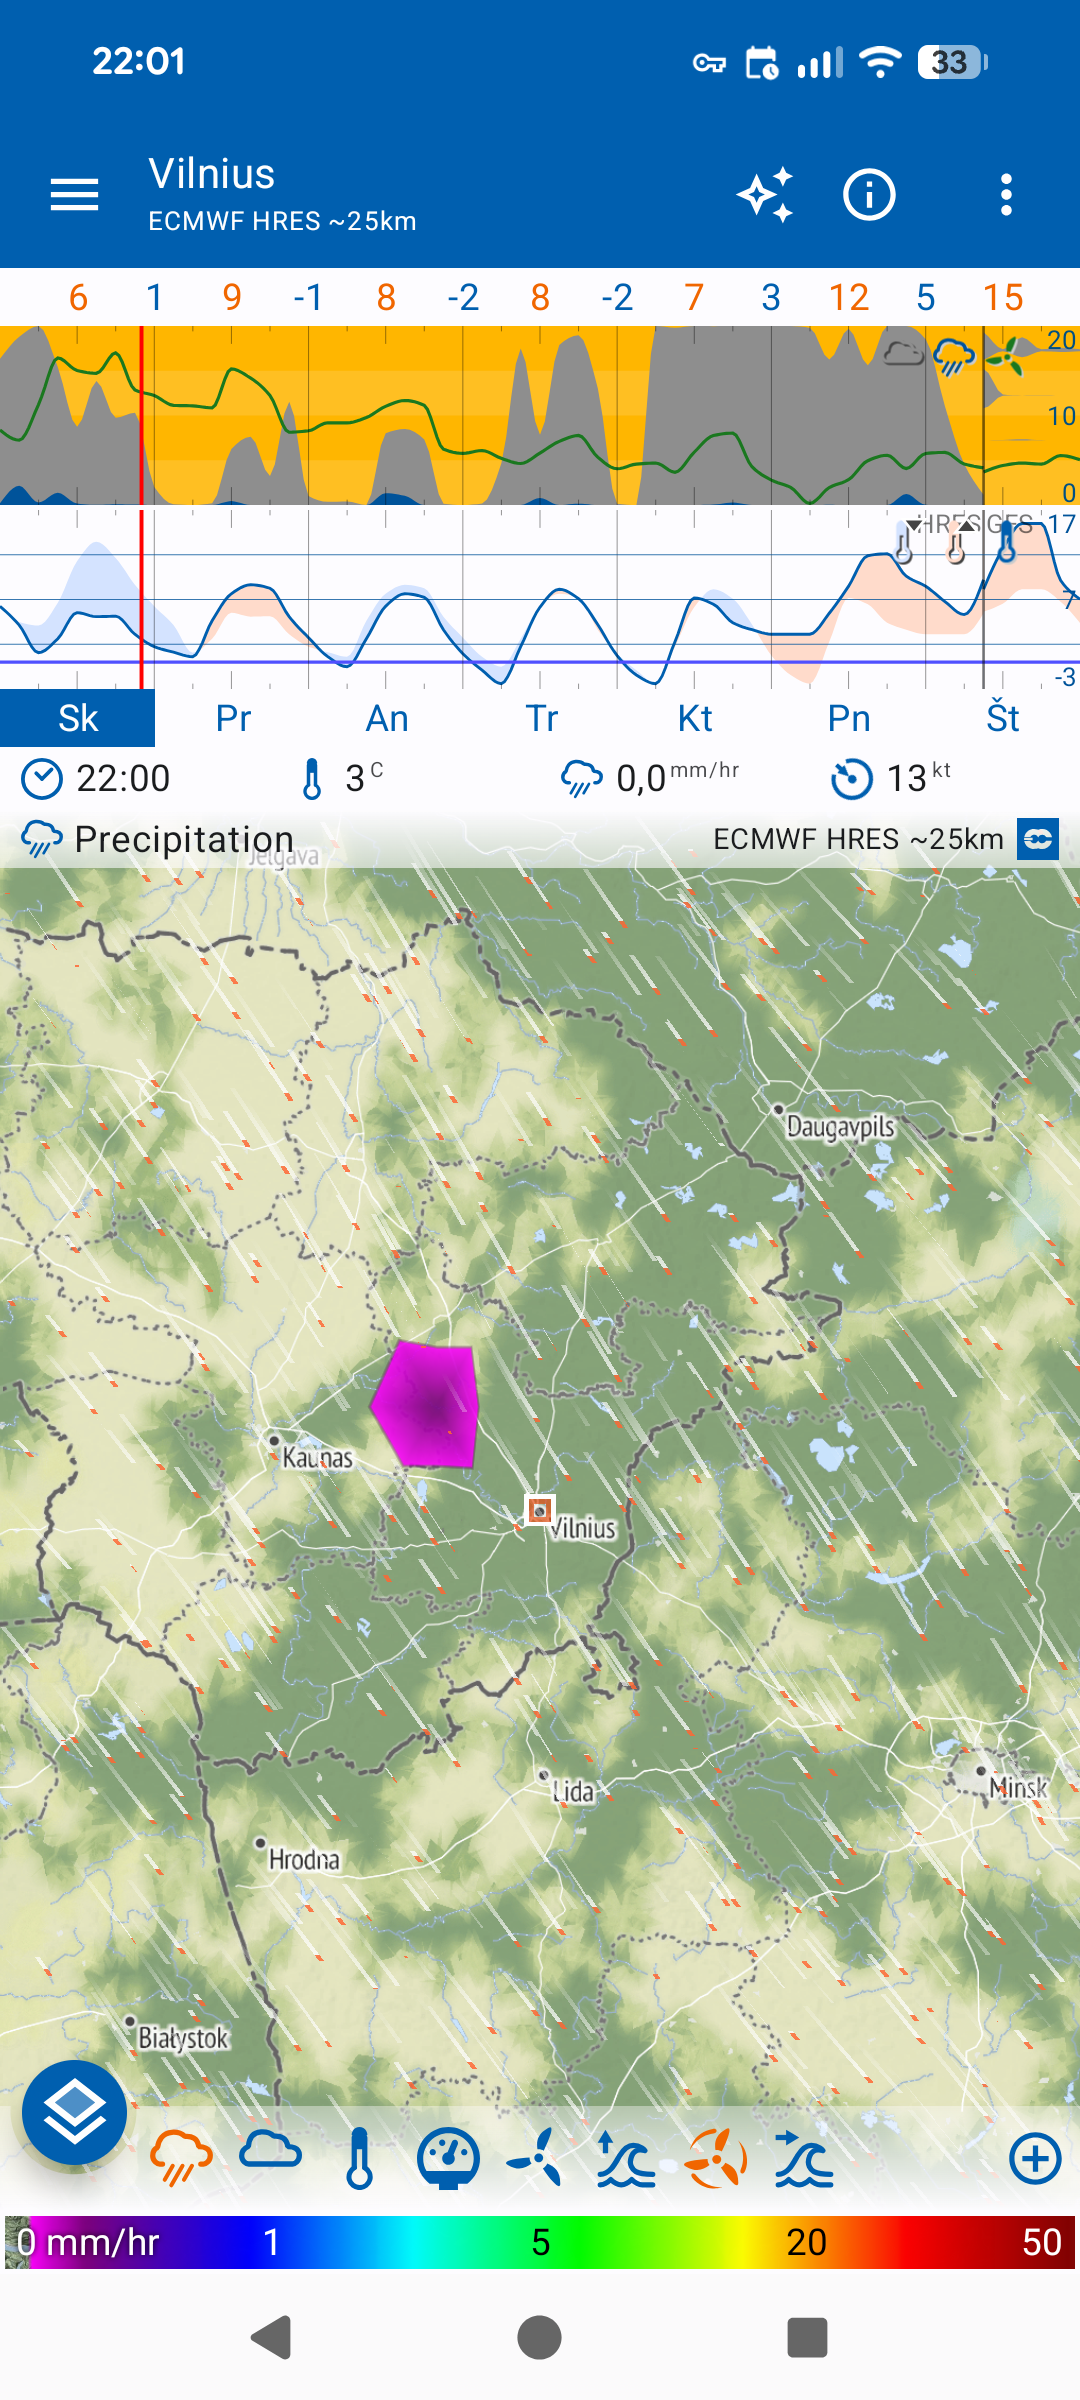Screen dimensions: 1080x2400
Task: Tap the magenta precipitation polygon near Kaunas
Action: pyautogui.click(x=426, y=1405)
